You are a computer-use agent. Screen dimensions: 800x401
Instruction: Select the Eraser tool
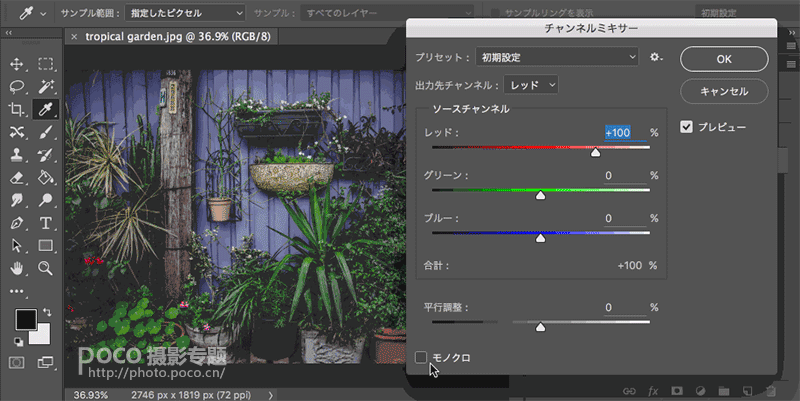(x=16, y=178)
